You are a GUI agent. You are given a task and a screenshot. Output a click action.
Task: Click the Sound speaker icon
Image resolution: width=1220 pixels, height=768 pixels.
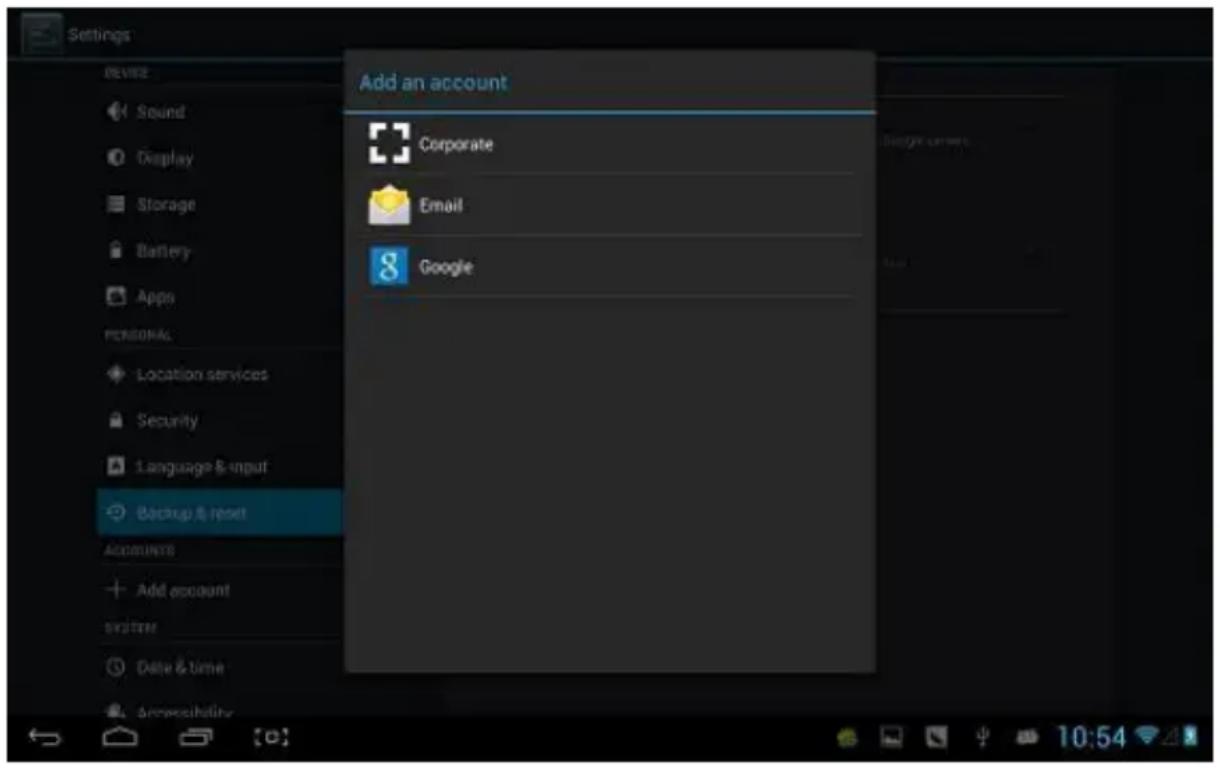tap(117, 112)
